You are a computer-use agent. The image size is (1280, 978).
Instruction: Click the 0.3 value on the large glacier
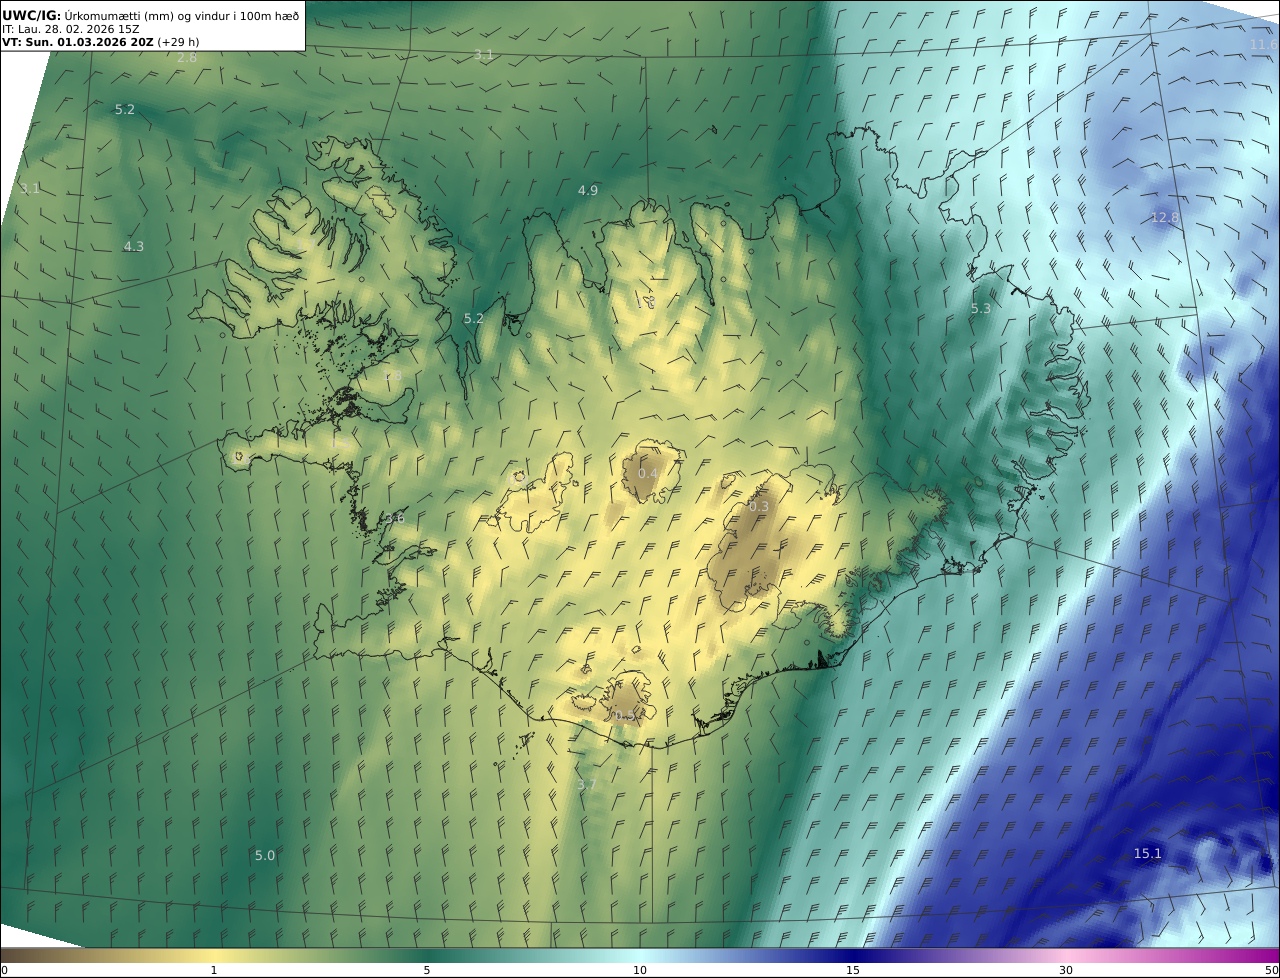[759, 506]
